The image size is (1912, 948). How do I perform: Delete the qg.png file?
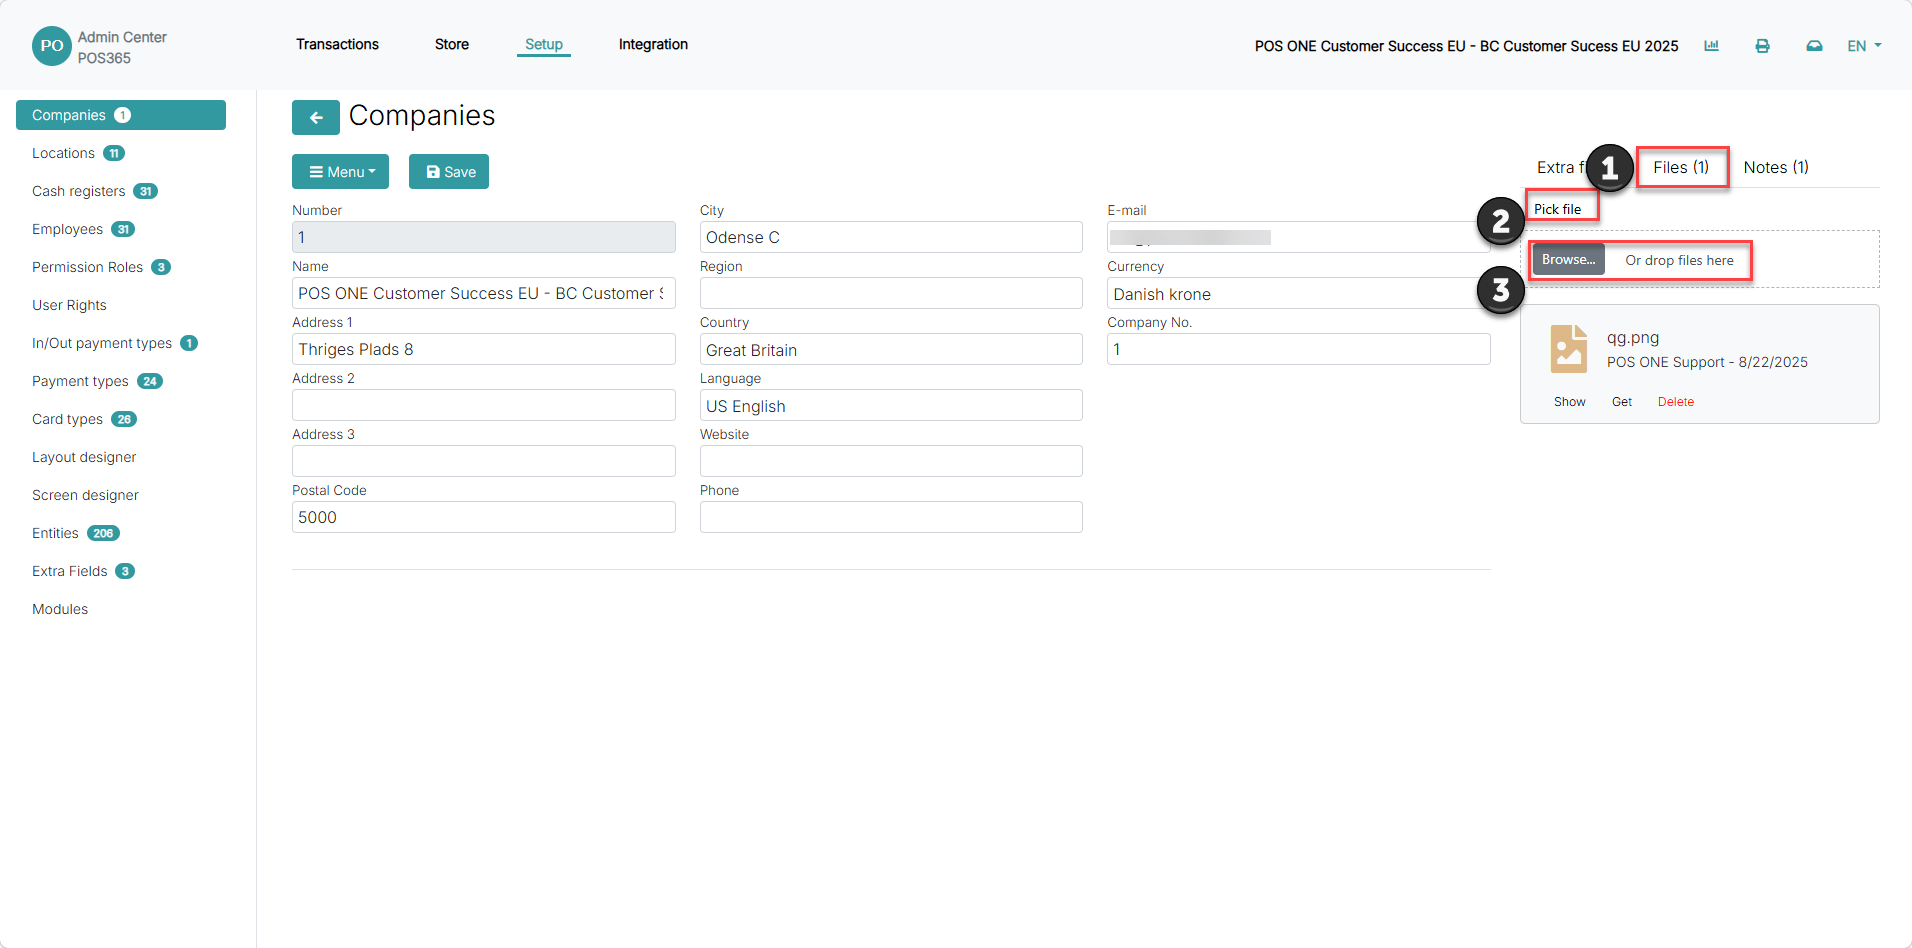point(1676,402)
